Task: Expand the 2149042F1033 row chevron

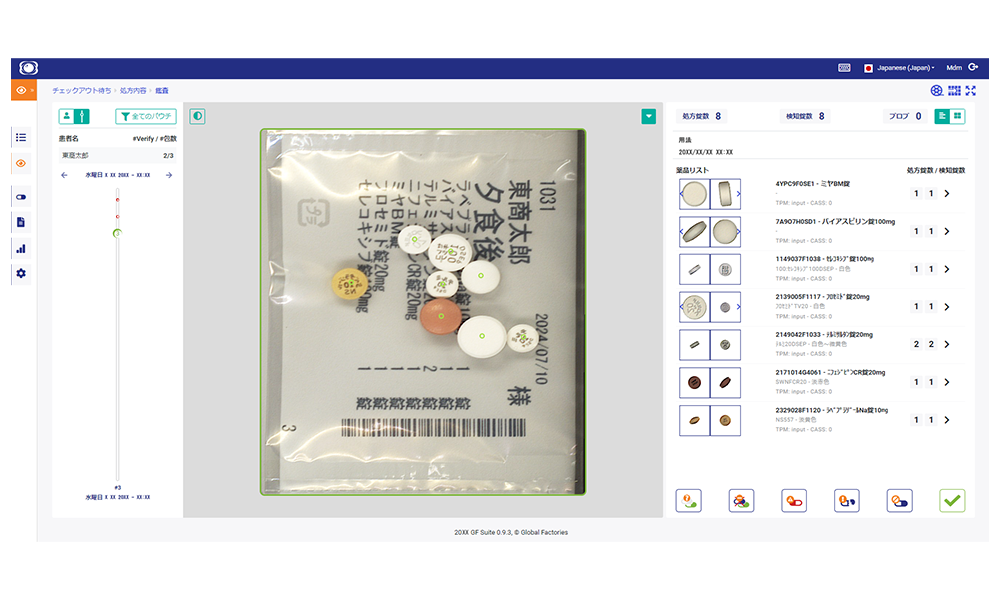Action: coord(947,344)
